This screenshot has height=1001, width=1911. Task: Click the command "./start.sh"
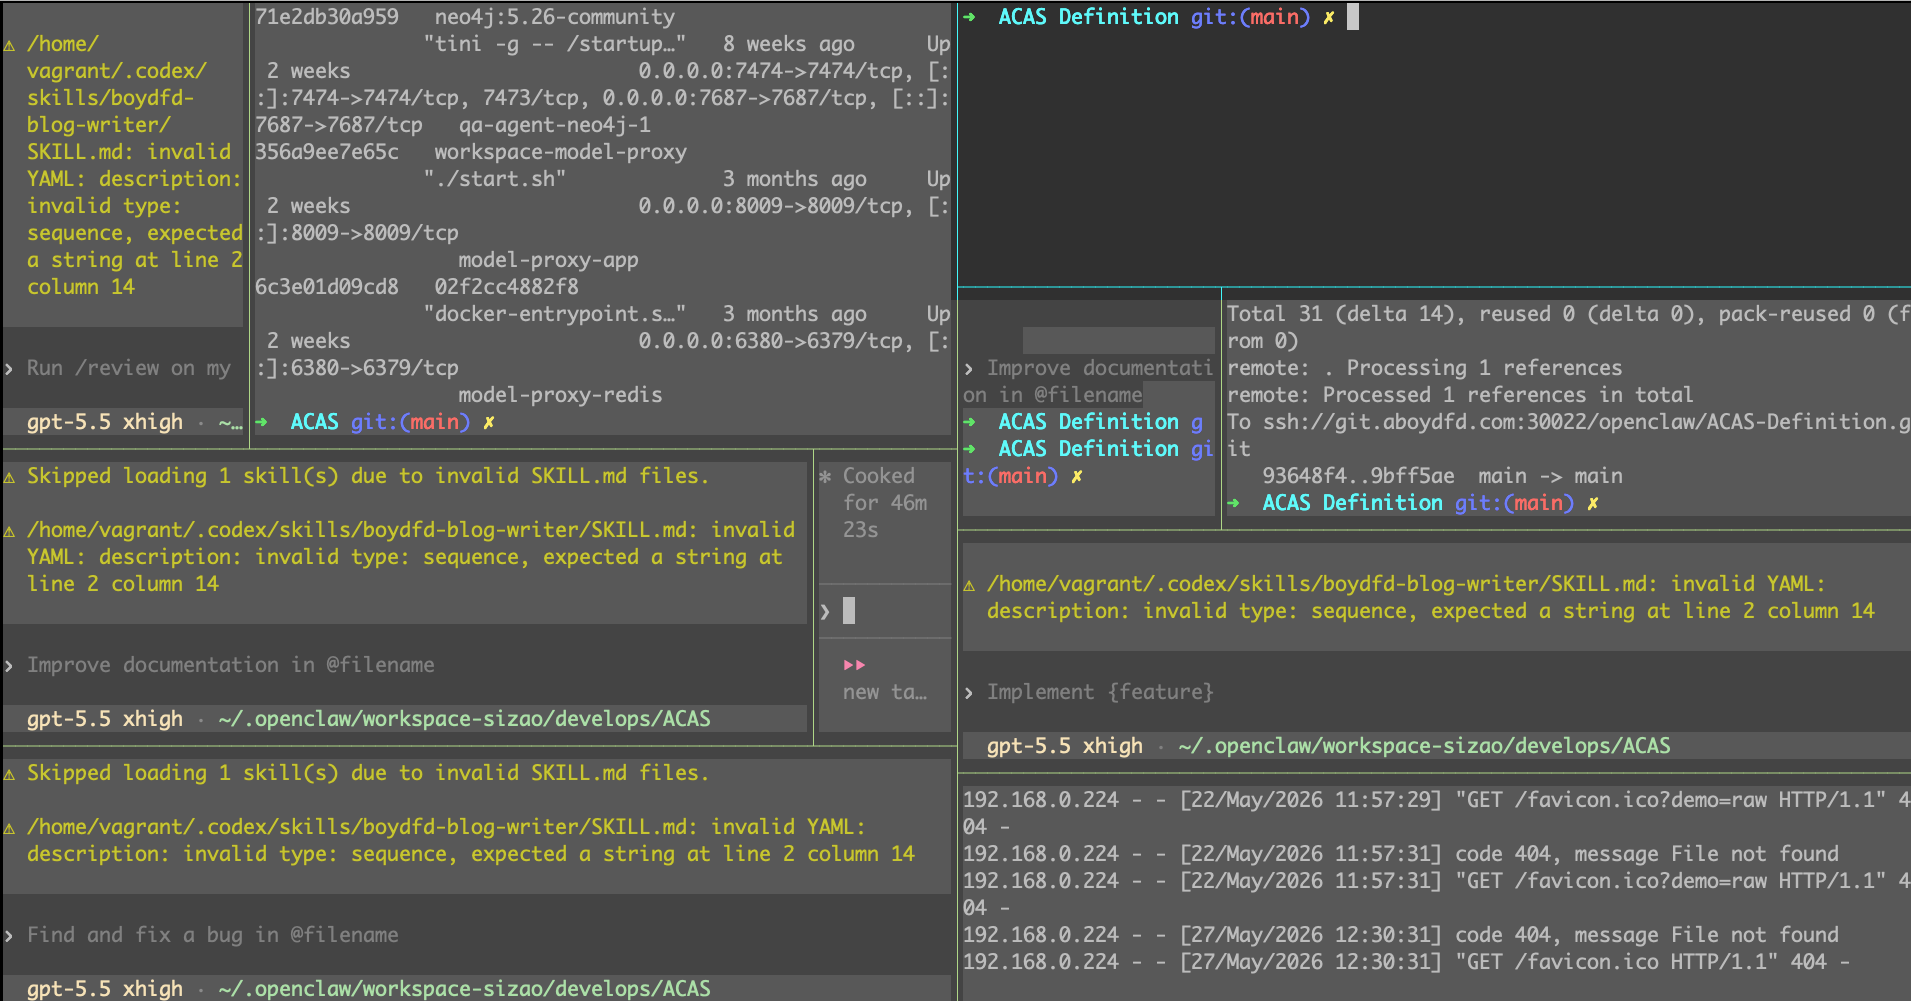pos(495,179)
